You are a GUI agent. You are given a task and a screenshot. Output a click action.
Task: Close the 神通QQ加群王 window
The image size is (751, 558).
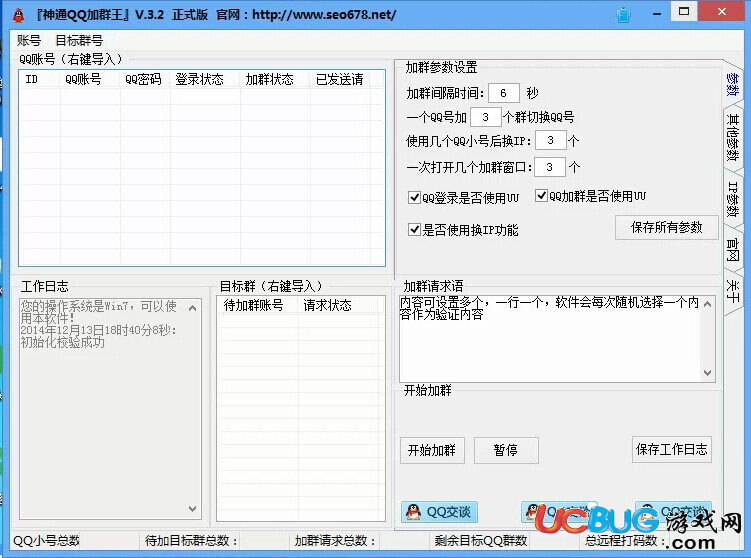(722, 11)
